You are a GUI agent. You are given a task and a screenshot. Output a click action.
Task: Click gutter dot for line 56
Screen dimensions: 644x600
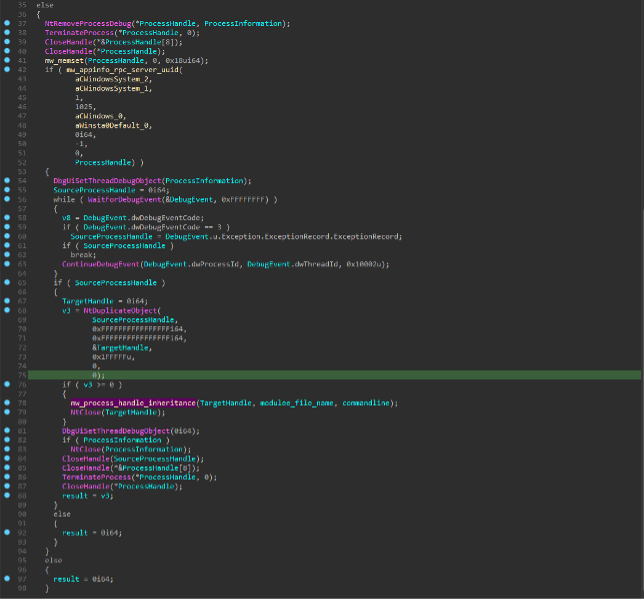point(8,199)
